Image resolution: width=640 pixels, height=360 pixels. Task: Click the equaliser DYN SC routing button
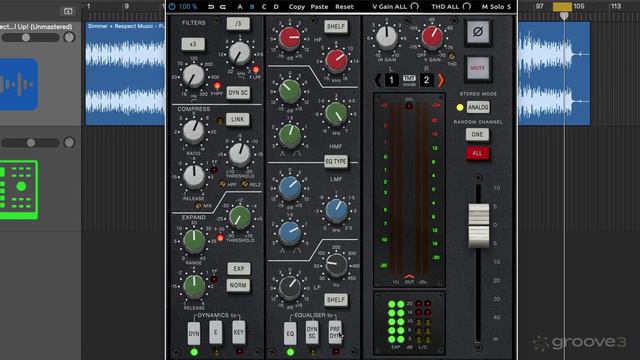pos(312,332)
